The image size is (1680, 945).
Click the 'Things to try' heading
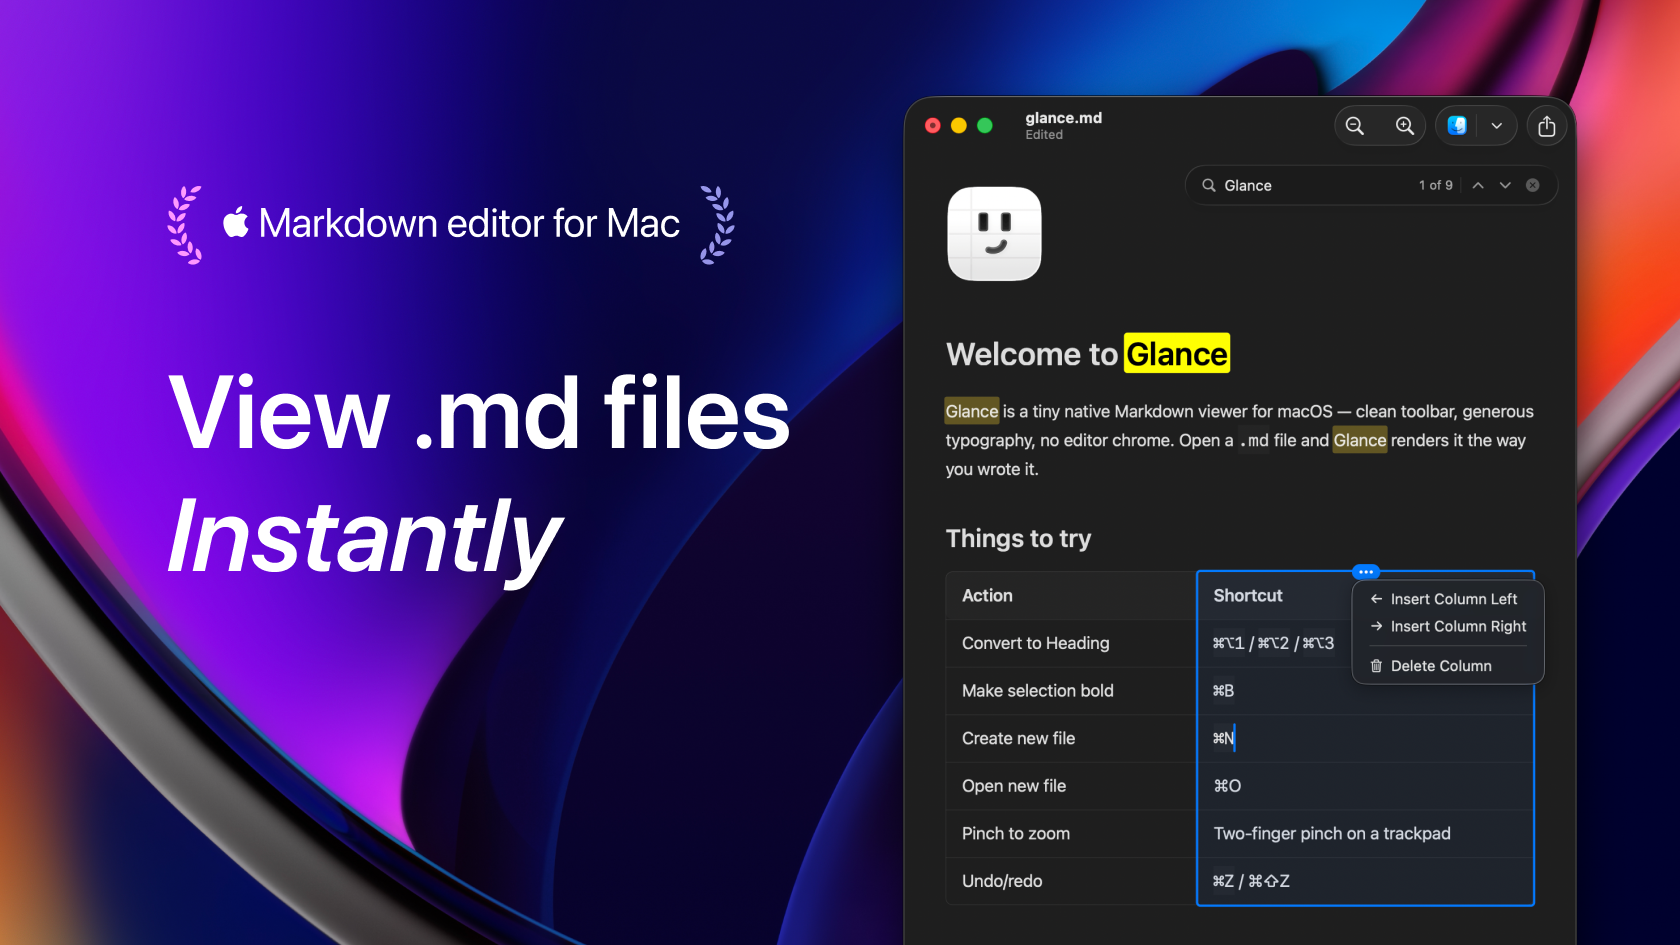click(x=1018, y=539)
